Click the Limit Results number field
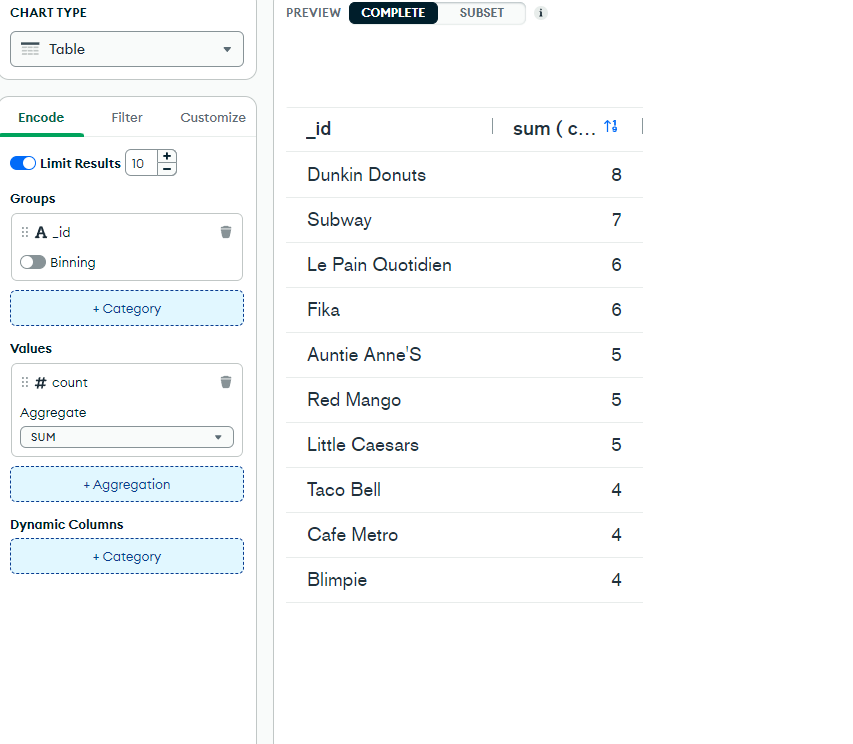 pos(139,163)
